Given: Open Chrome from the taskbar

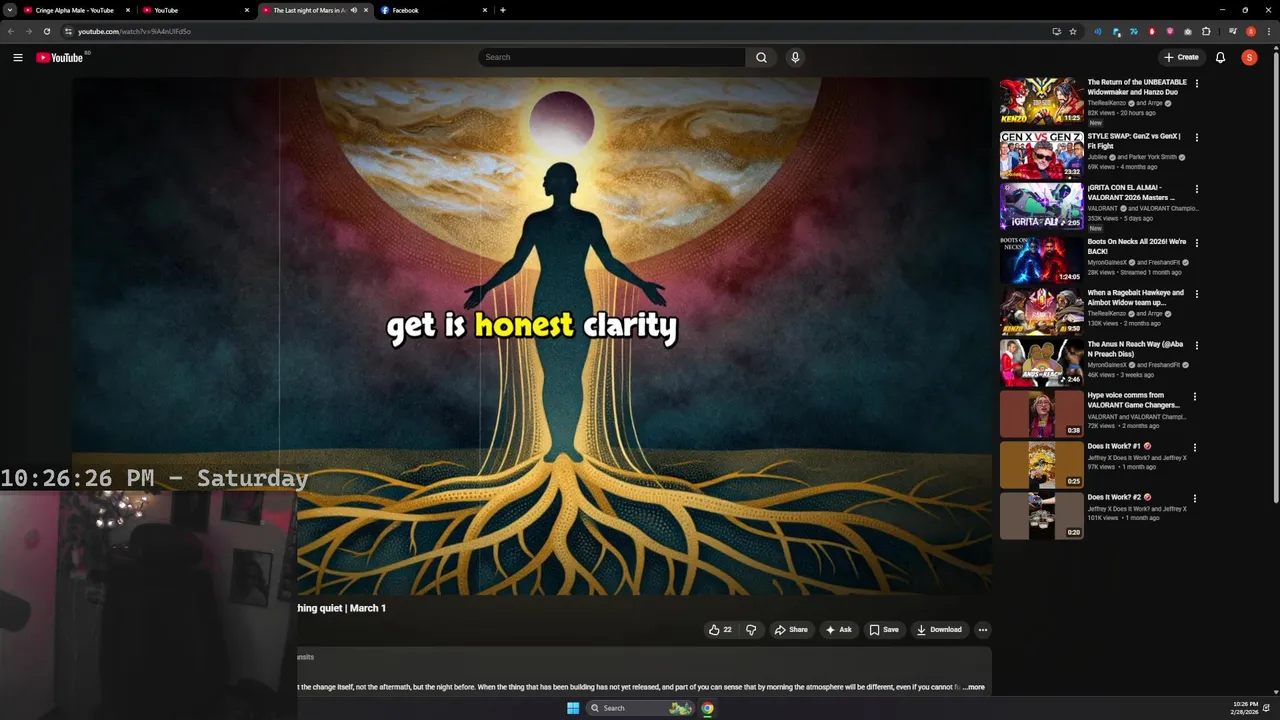Looking at the screenshot, I should pyautogui.click(x=707, y=708).
